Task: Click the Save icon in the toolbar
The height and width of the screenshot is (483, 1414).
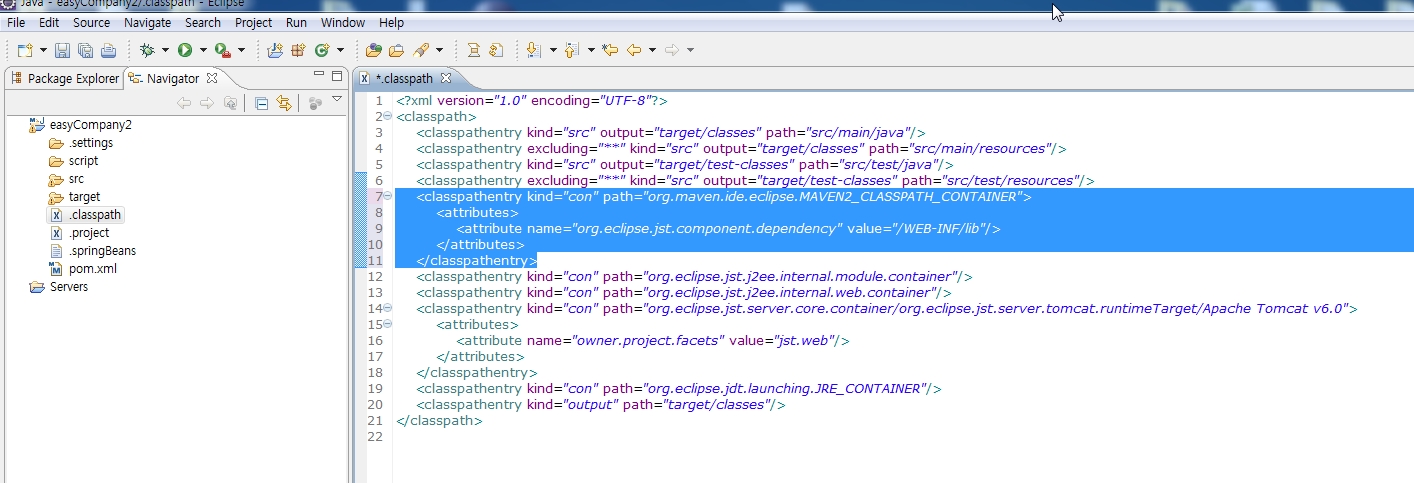Action: 62,50
